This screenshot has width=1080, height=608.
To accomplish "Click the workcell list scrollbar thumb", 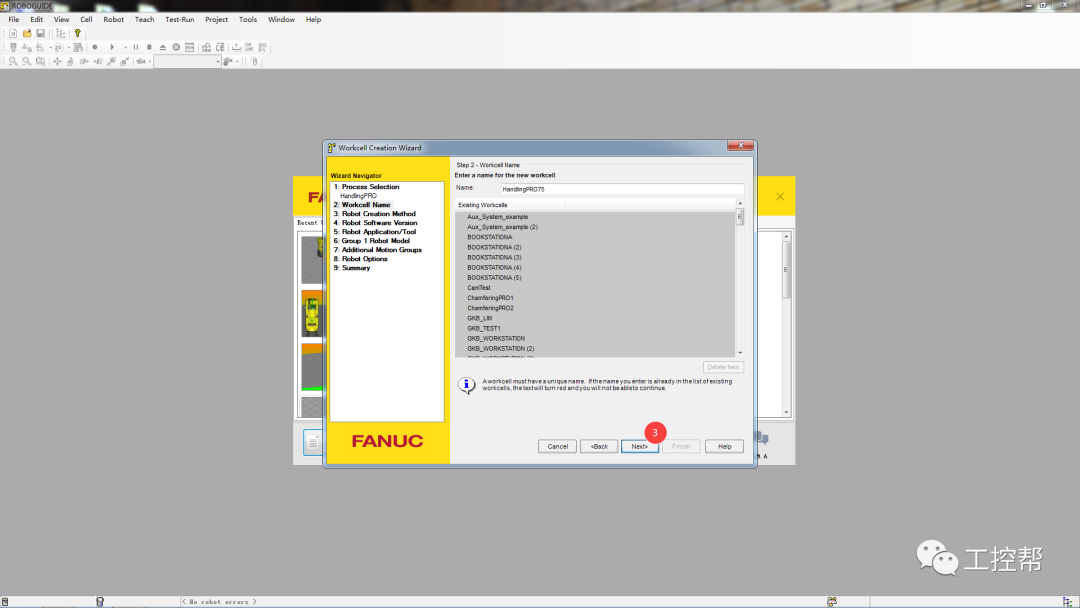I will (x=740, y=217).
